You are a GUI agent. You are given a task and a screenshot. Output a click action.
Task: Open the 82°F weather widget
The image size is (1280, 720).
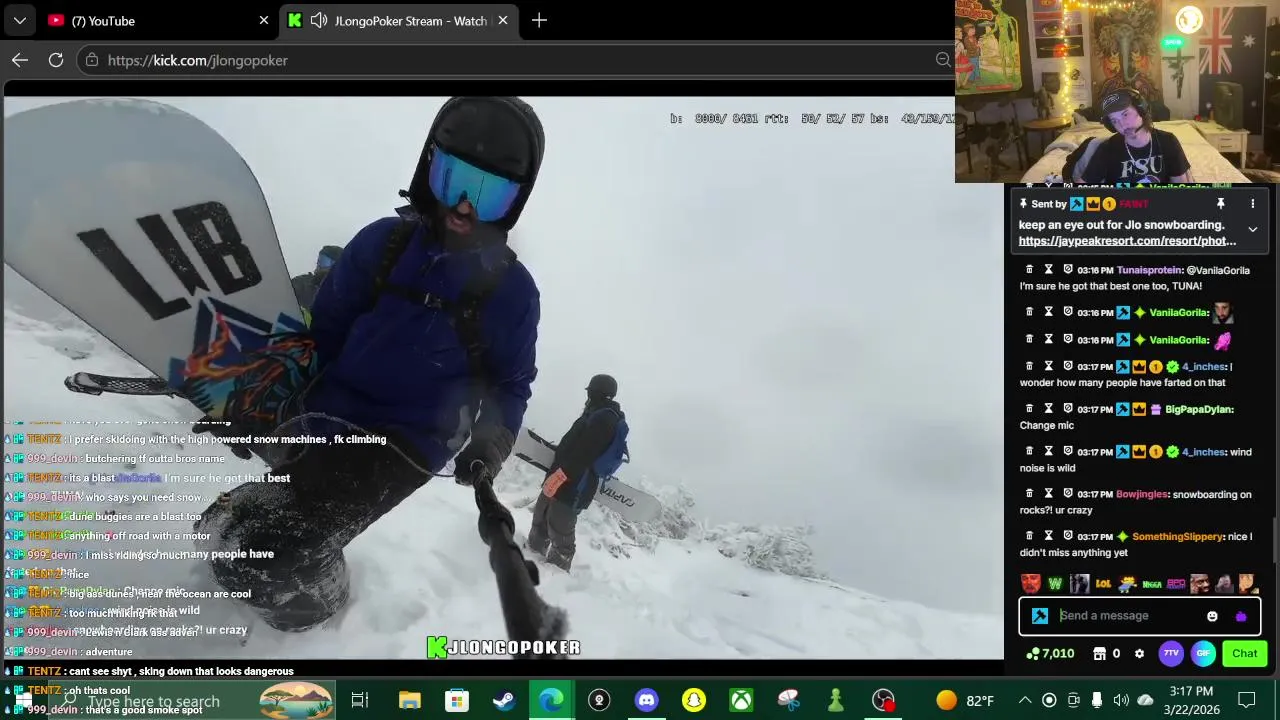(965, 700)
